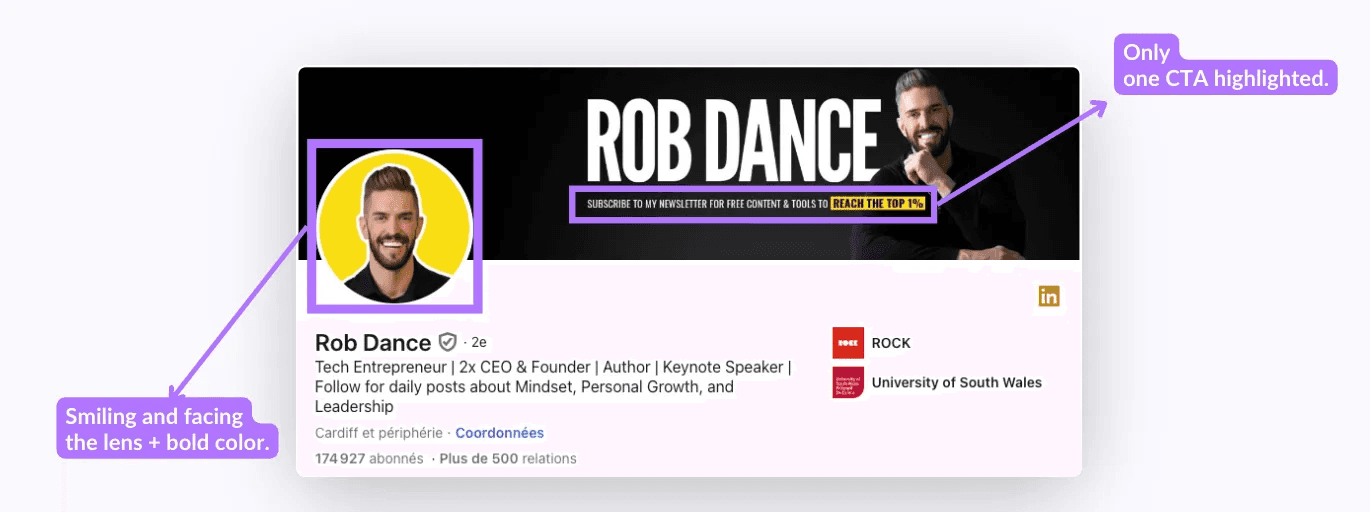Click the Cardiff et périphérie location text
Viewport: 1370px width, 512px height.
pos(379,433)
